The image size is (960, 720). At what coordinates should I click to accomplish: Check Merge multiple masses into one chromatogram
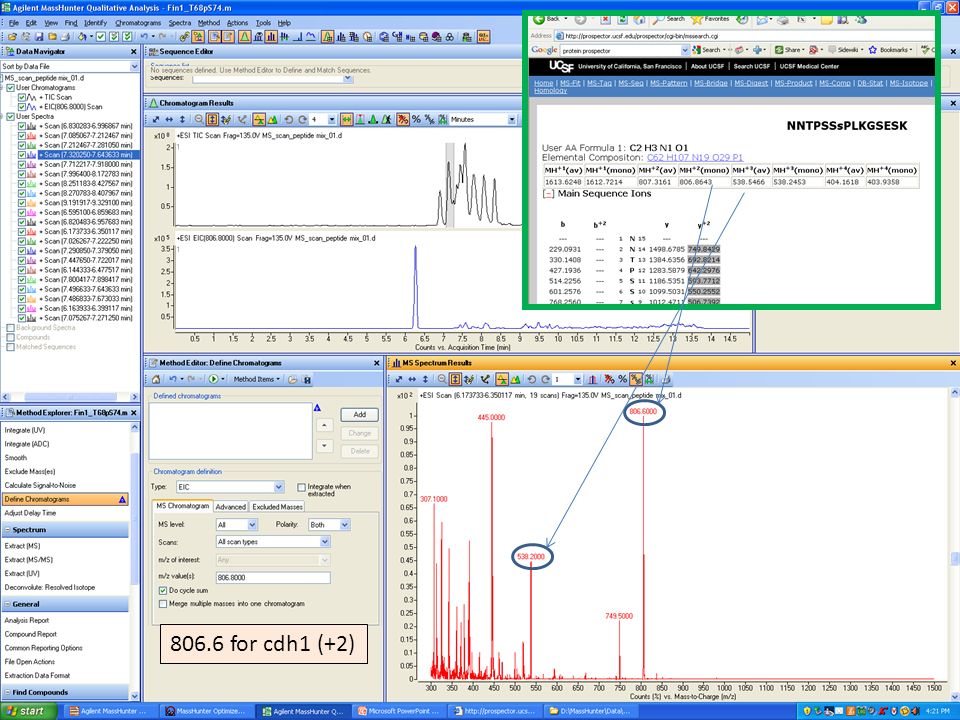(163, 604)
